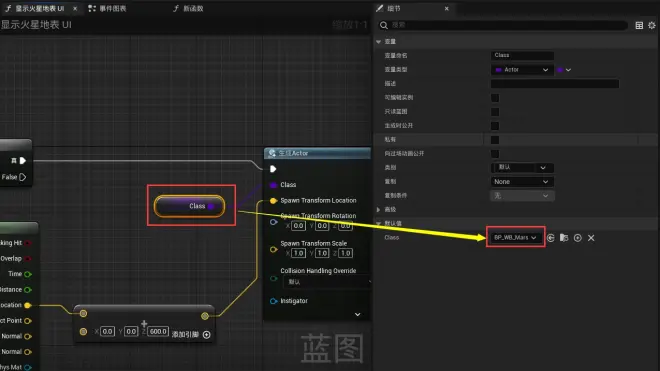Click the 描述 description text field
This screenshot has width=660, height=371.
tap(555, 83)
